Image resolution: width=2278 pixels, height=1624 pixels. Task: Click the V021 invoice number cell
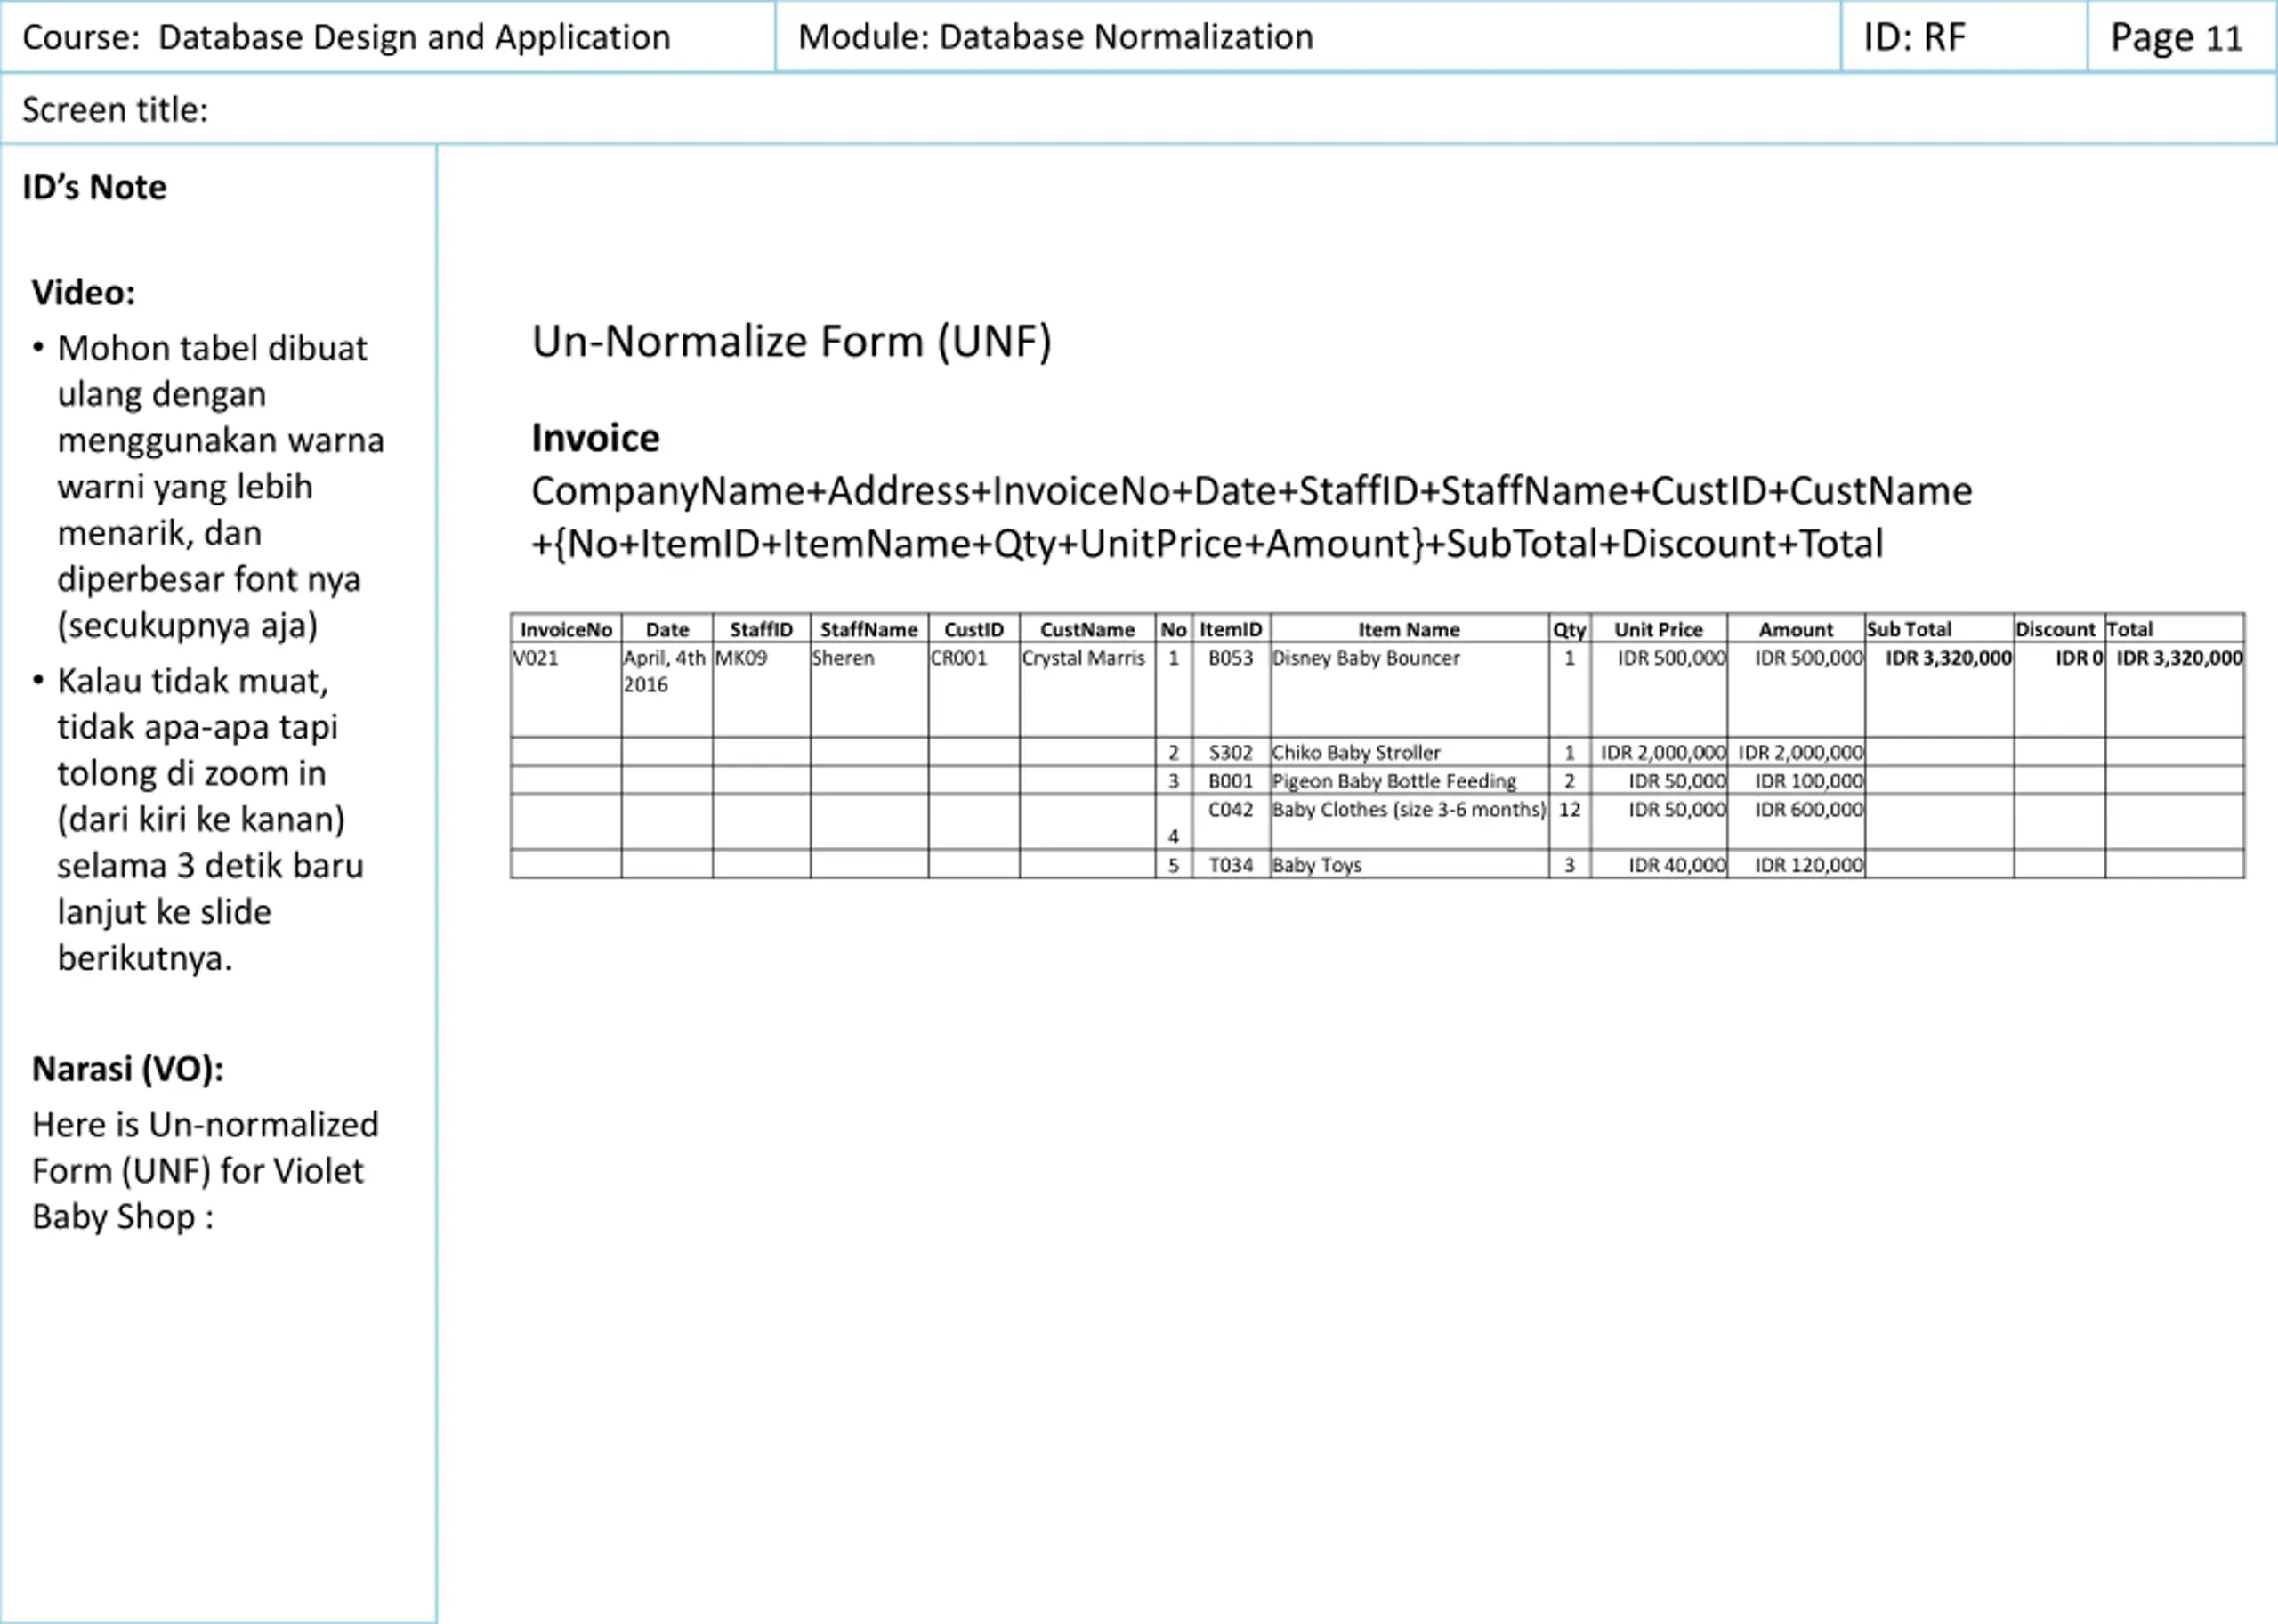pyautogui.click(x=566, y=689)
